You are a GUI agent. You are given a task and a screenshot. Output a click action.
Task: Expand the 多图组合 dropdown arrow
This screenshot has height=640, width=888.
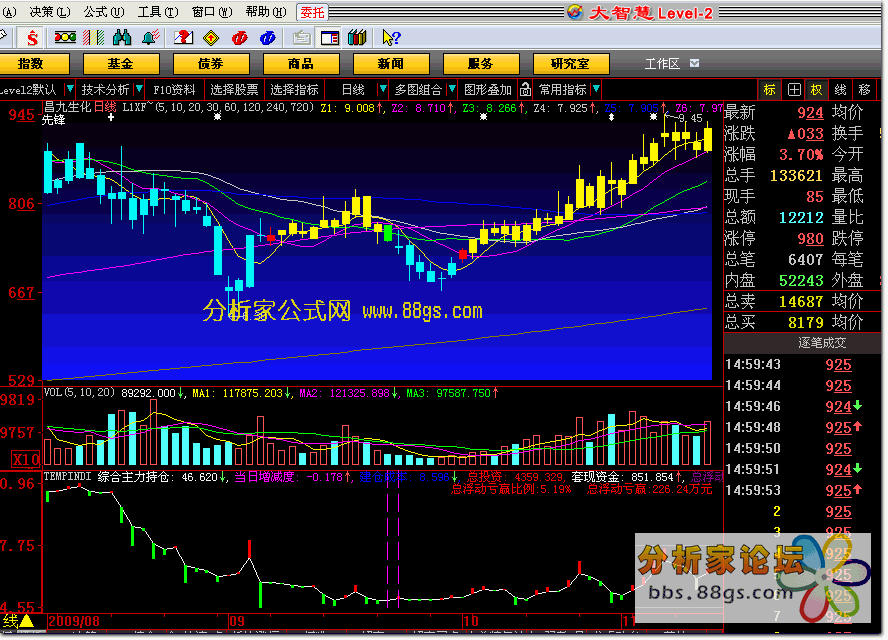[452, 89]
